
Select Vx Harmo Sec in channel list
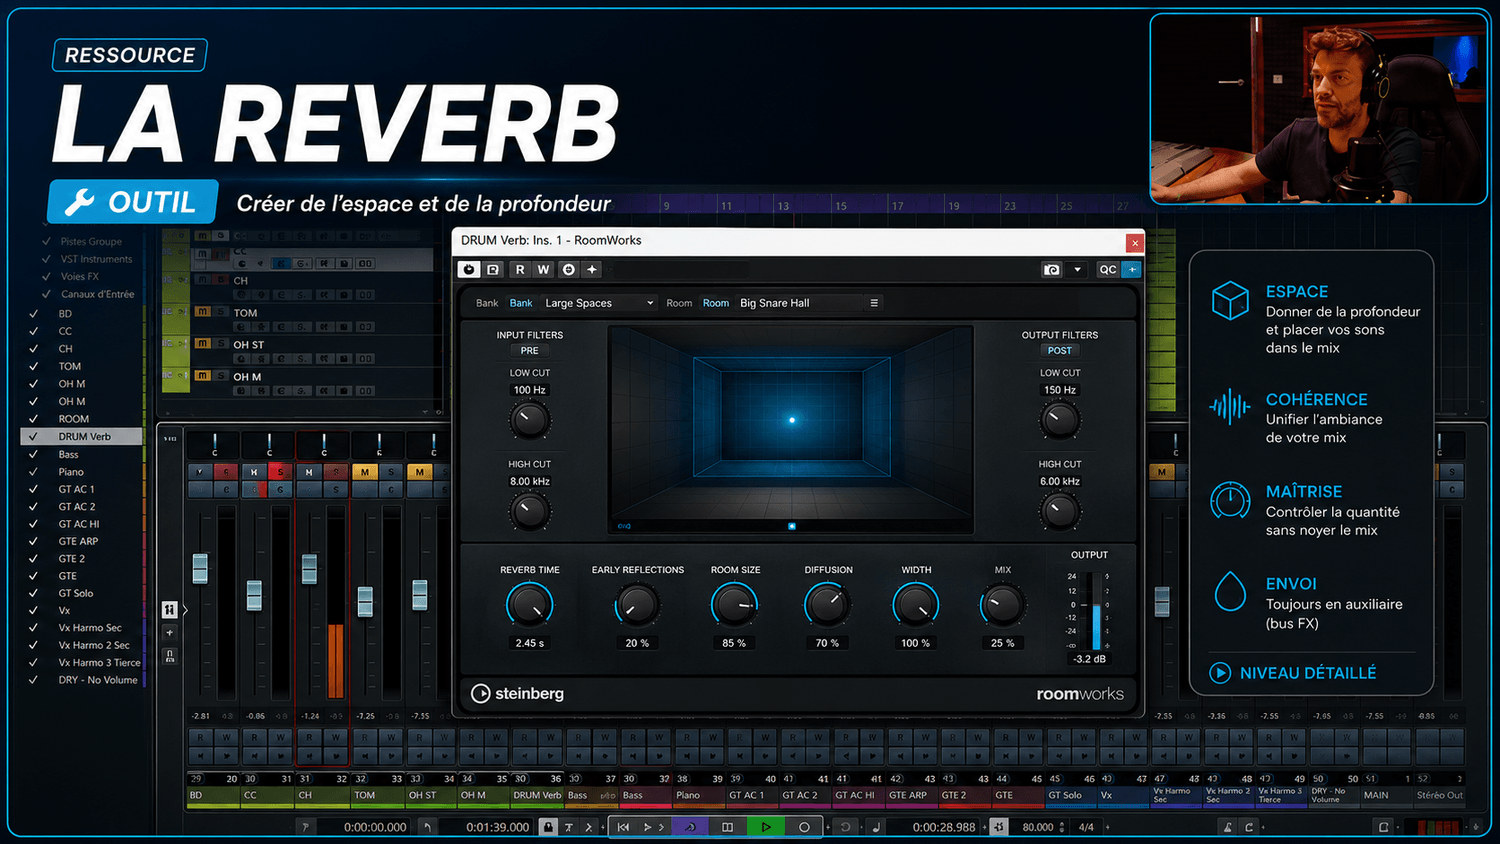(x=90, y=628)
